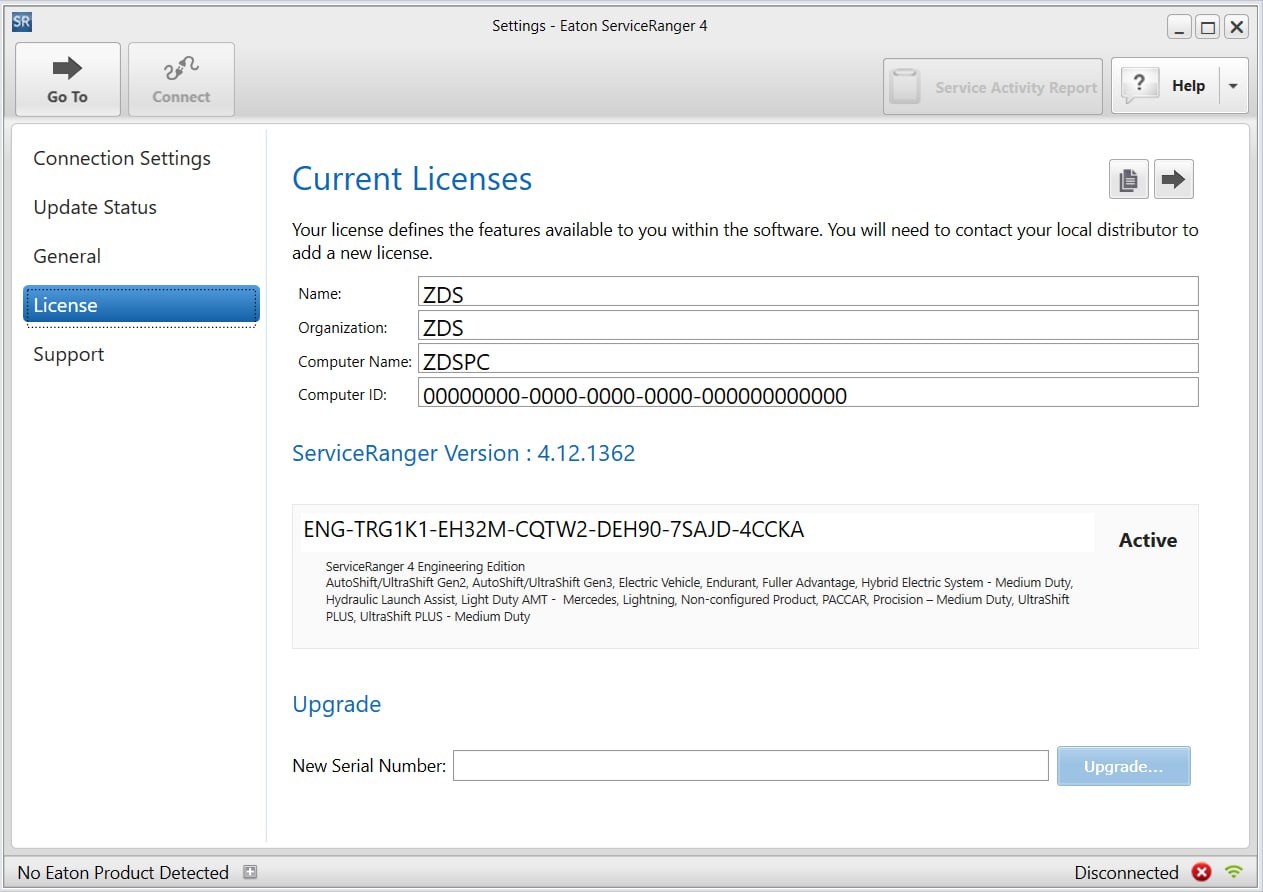
Task: Copy license info with the document icon
Action: (1129, 180)
